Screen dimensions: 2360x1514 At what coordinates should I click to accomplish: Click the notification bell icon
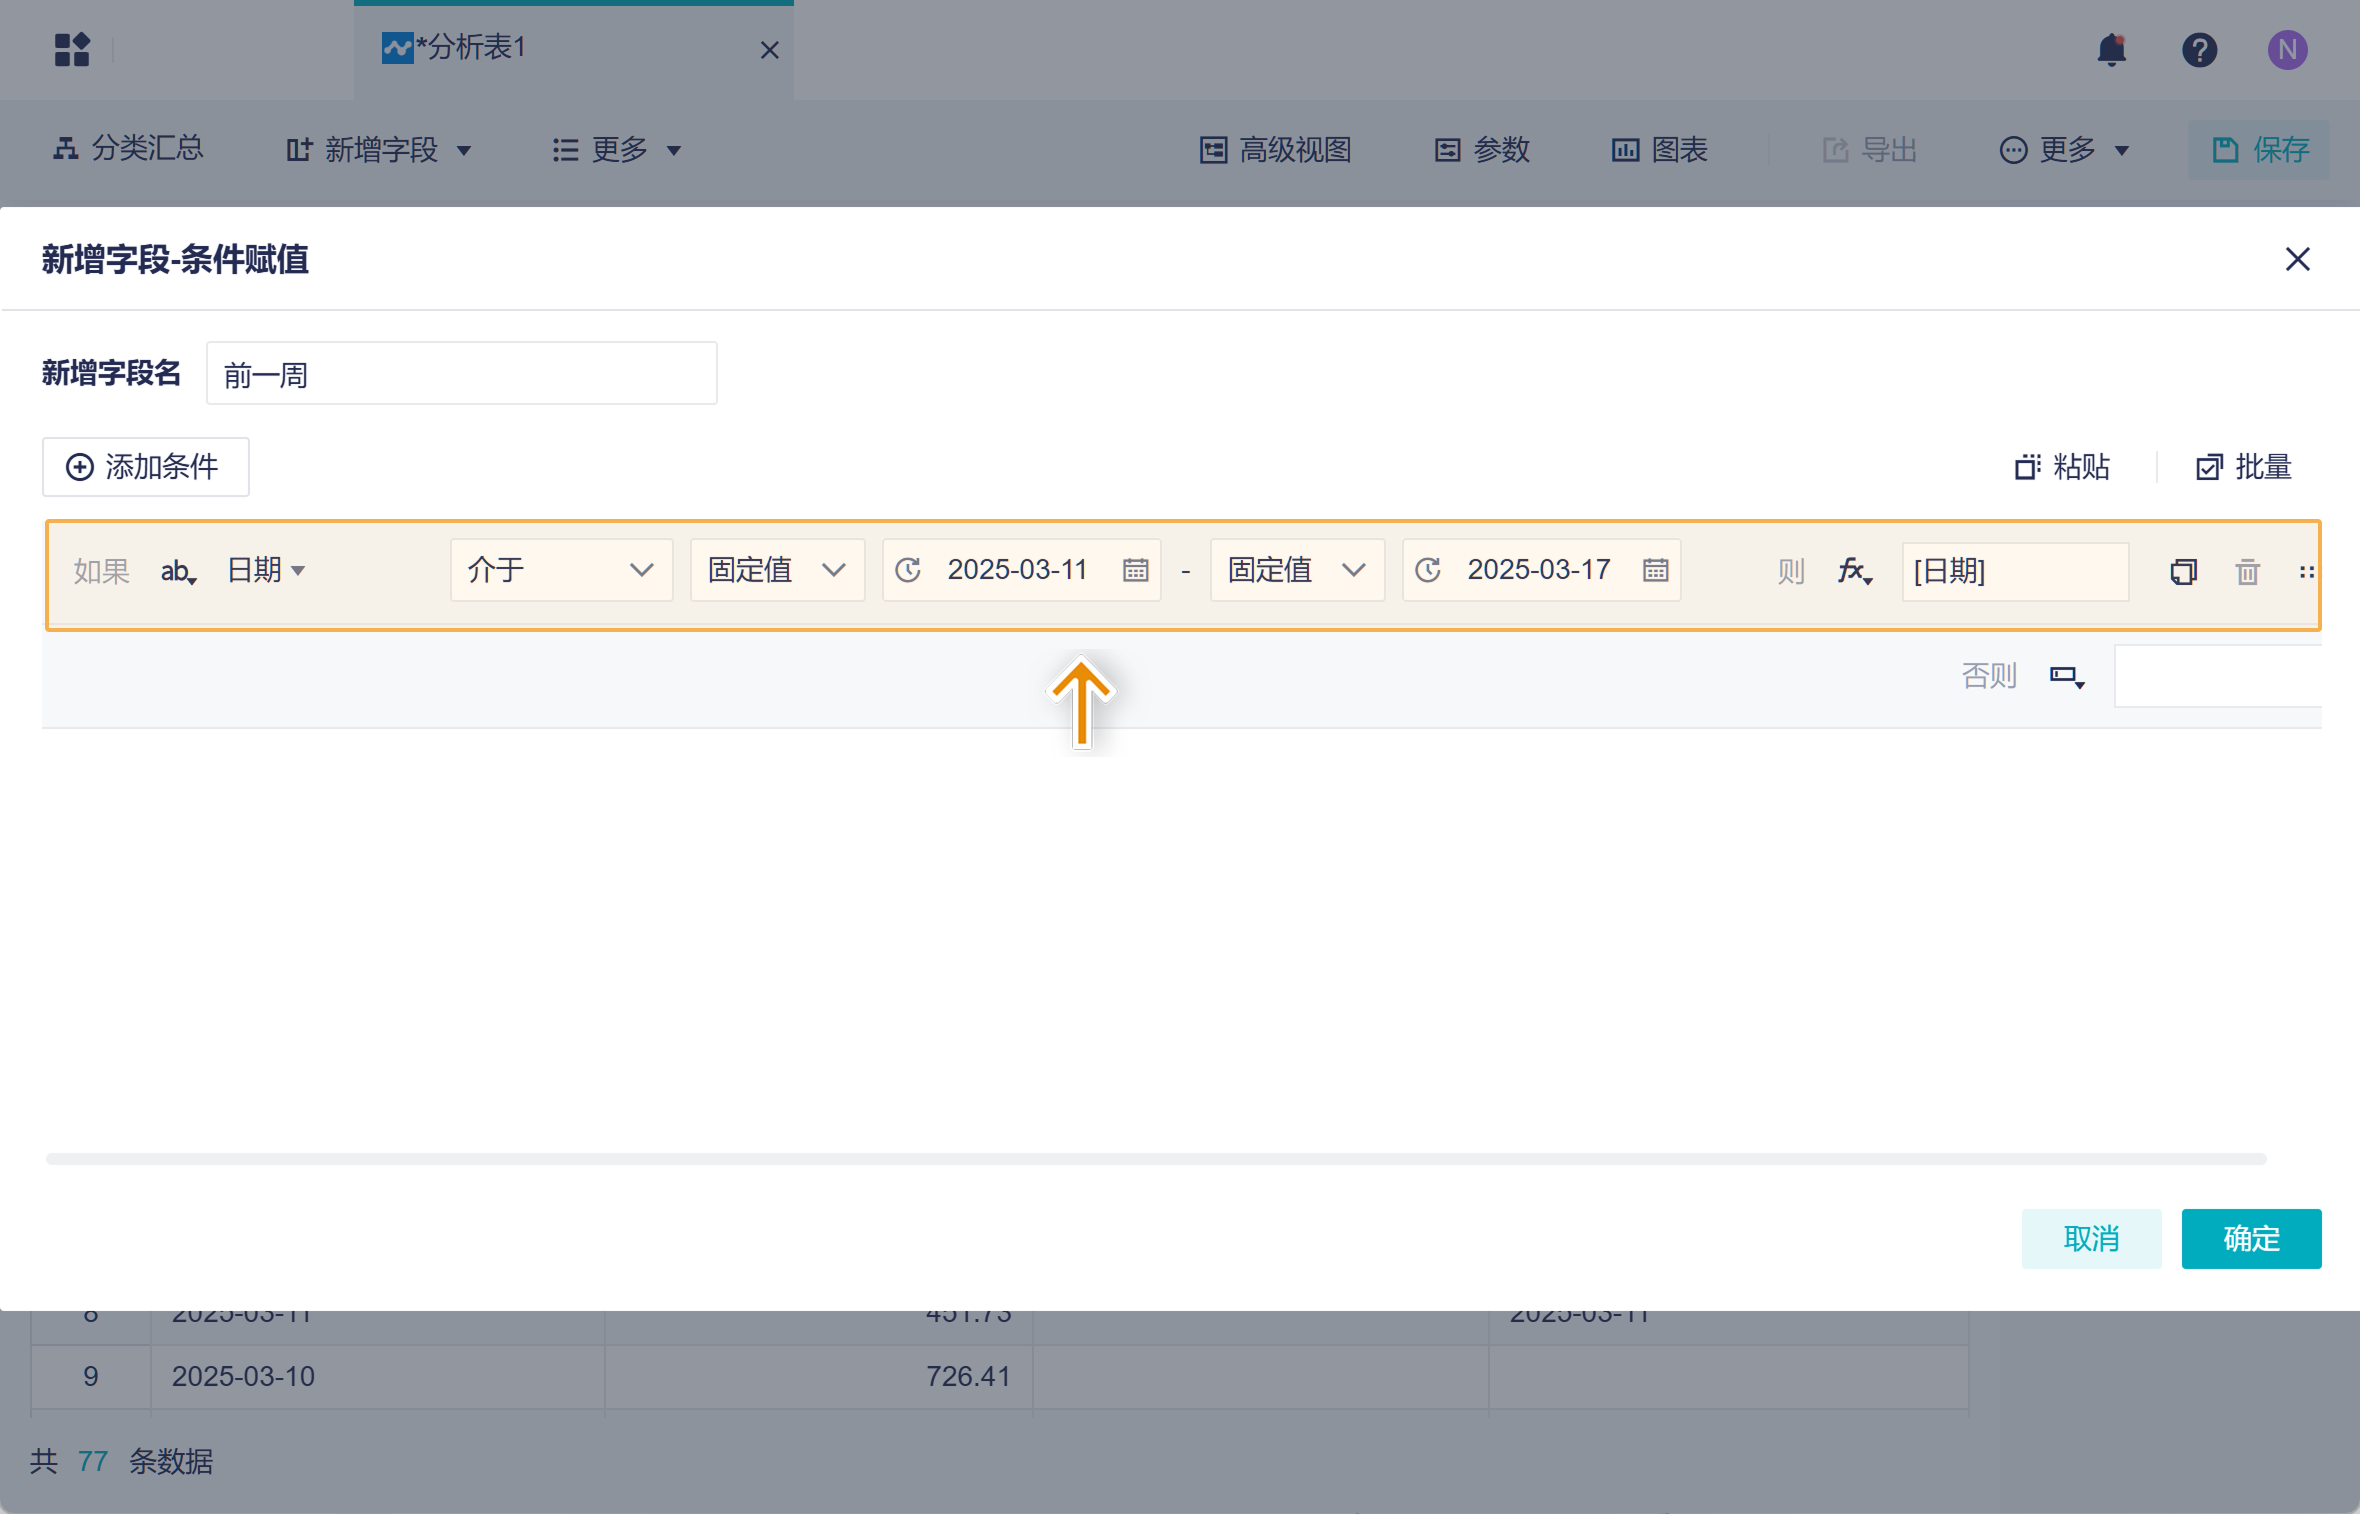tap(2111, 49)
